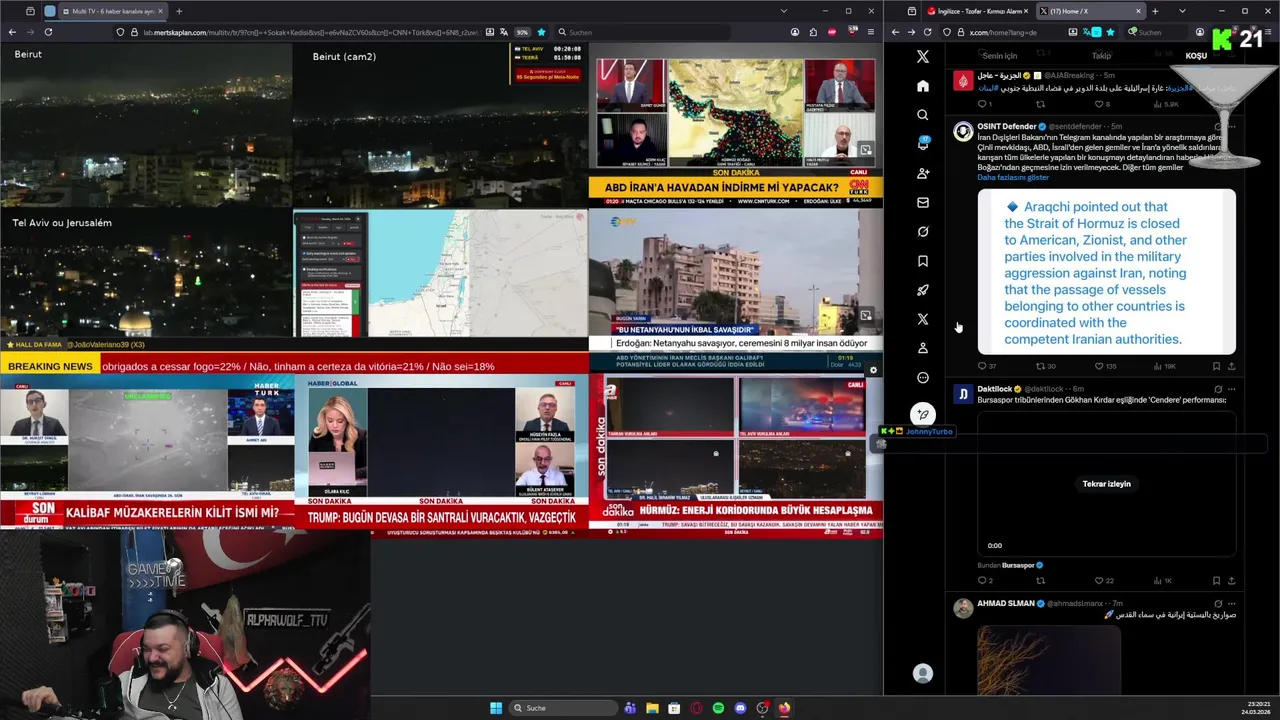This screenshot has height=720, width=1280.
Task: Switch to the KOŞU tab
Action: (x=1196, y=56)
